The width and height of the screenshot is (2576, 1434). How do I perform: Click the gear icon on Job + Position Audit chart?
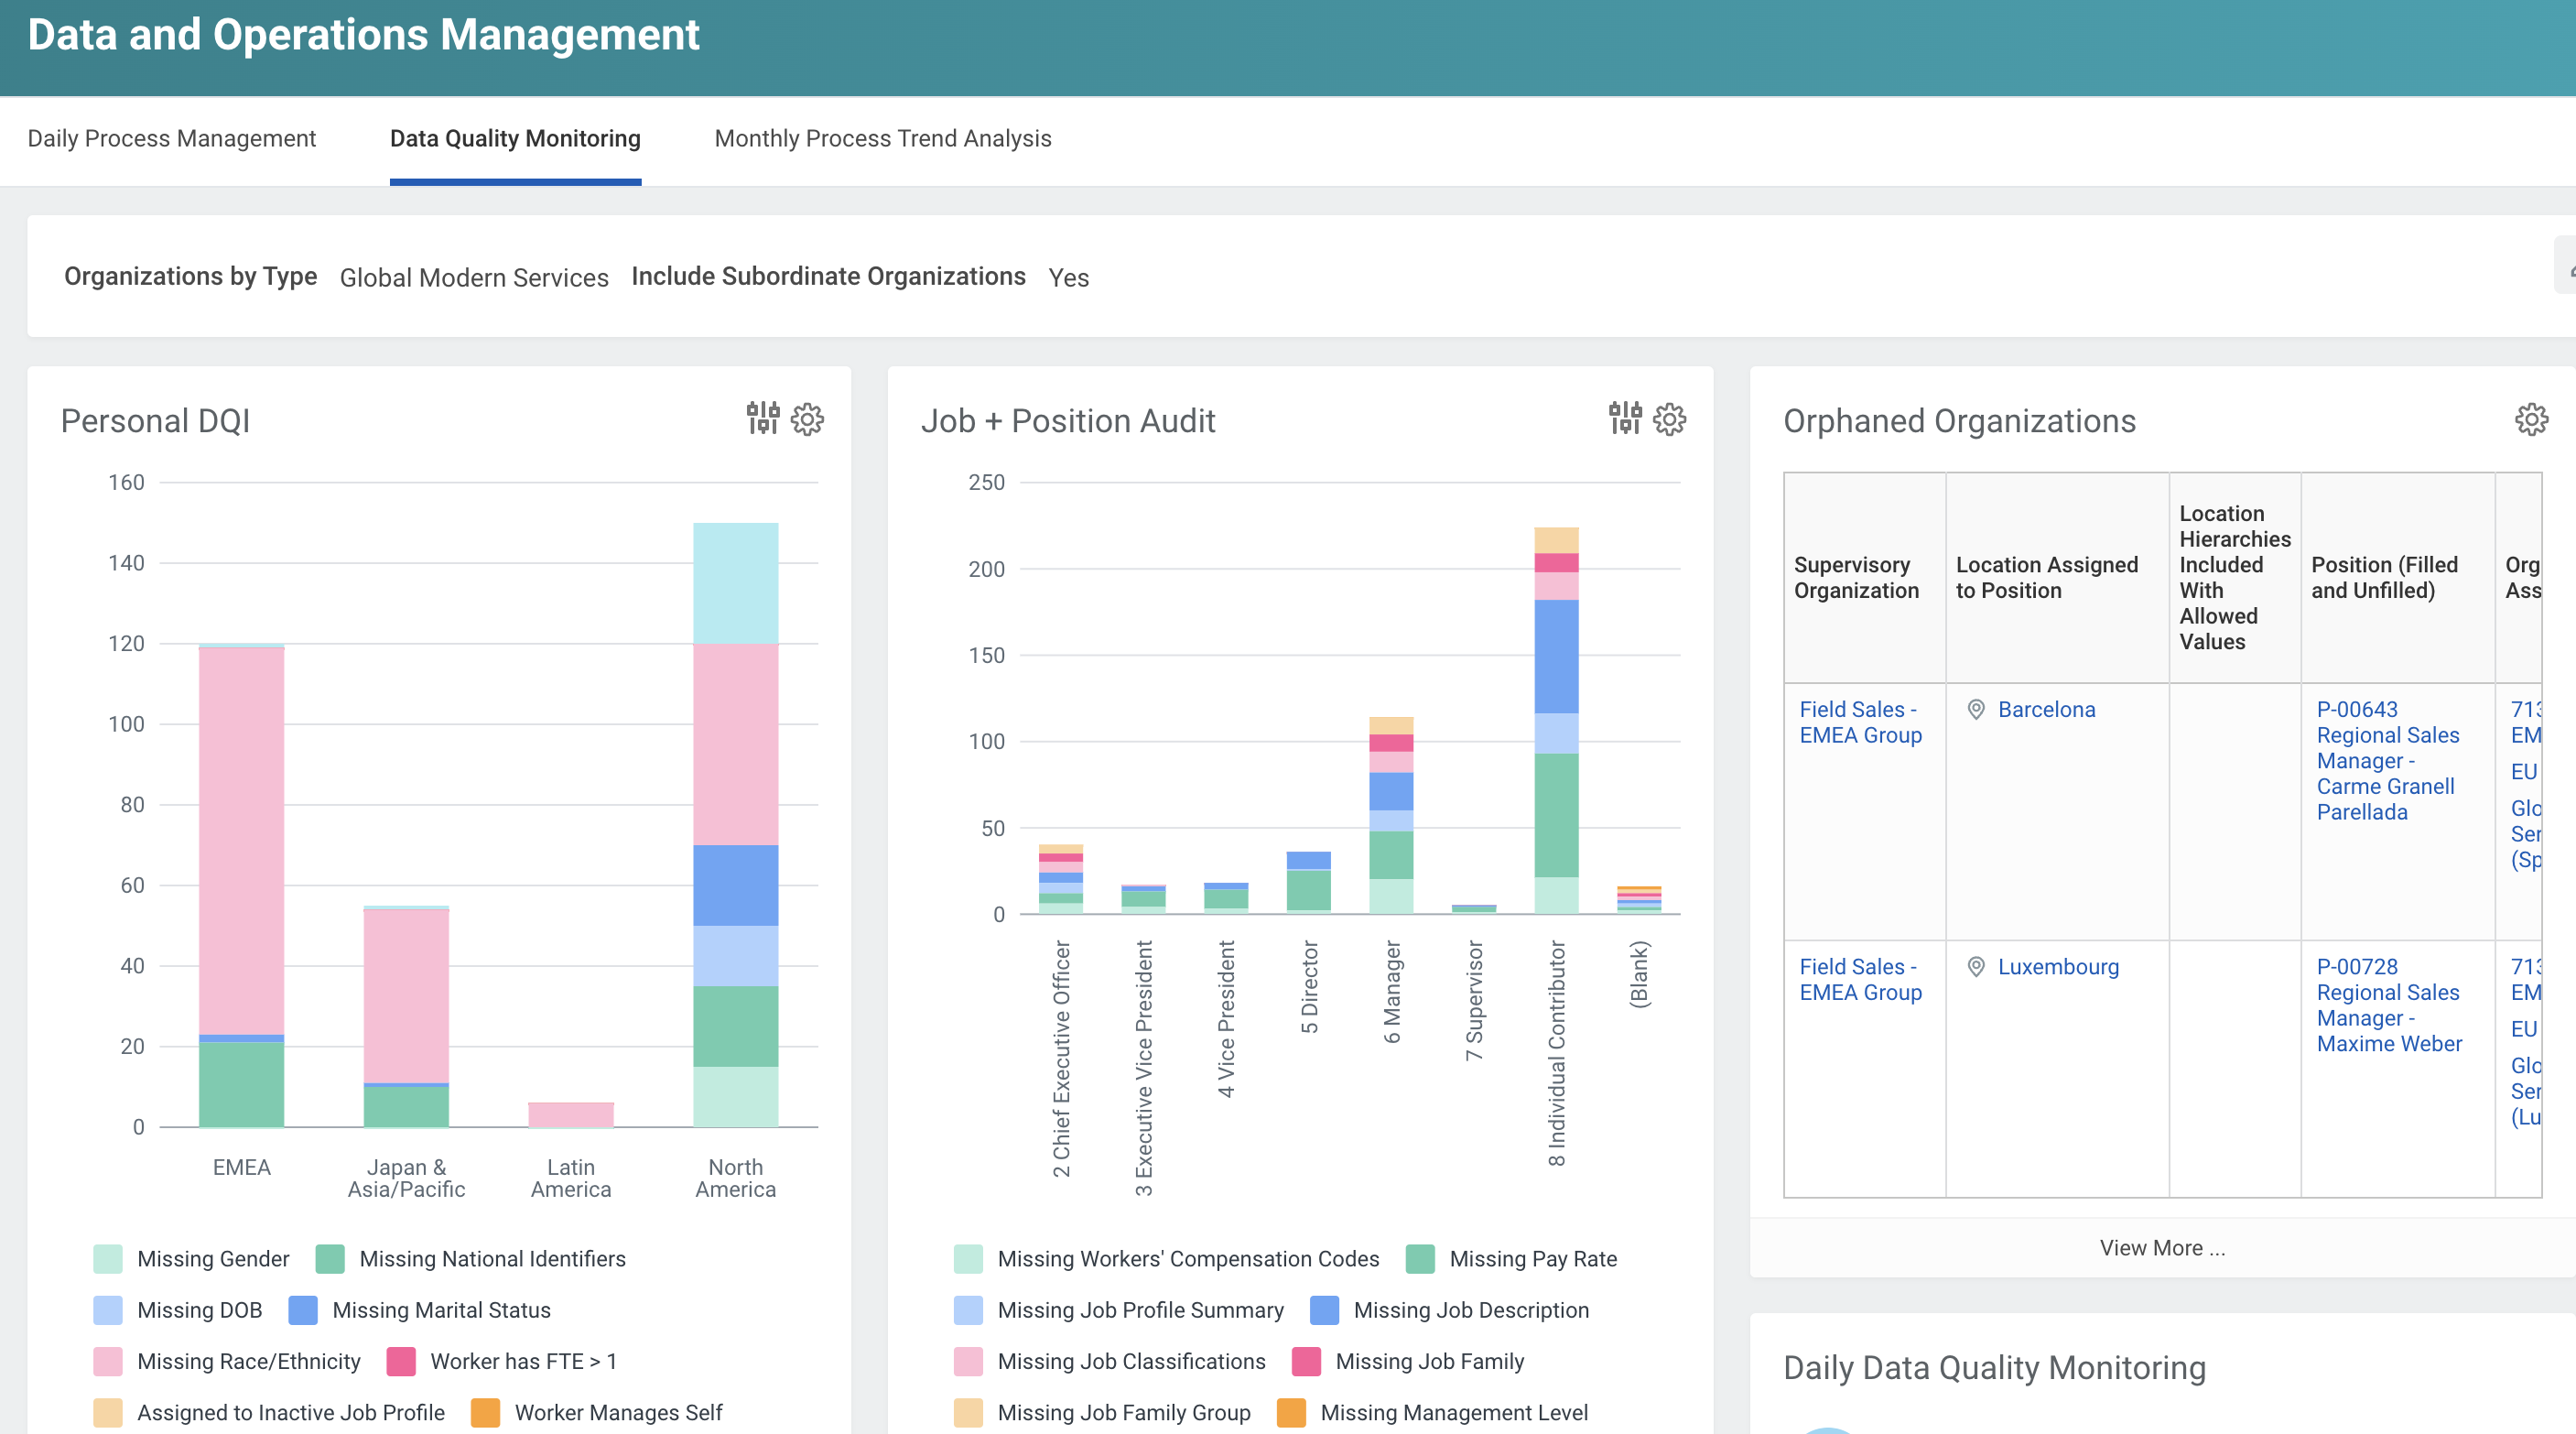(1669, 420)
